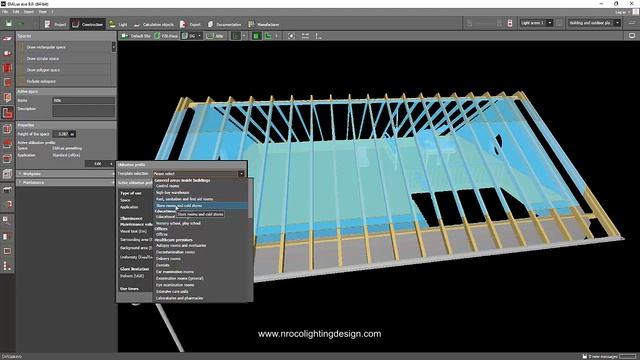This screenshot has height=360, width=640.
Task: Select Draw circular space tool
Action: (x=63, y=59)
